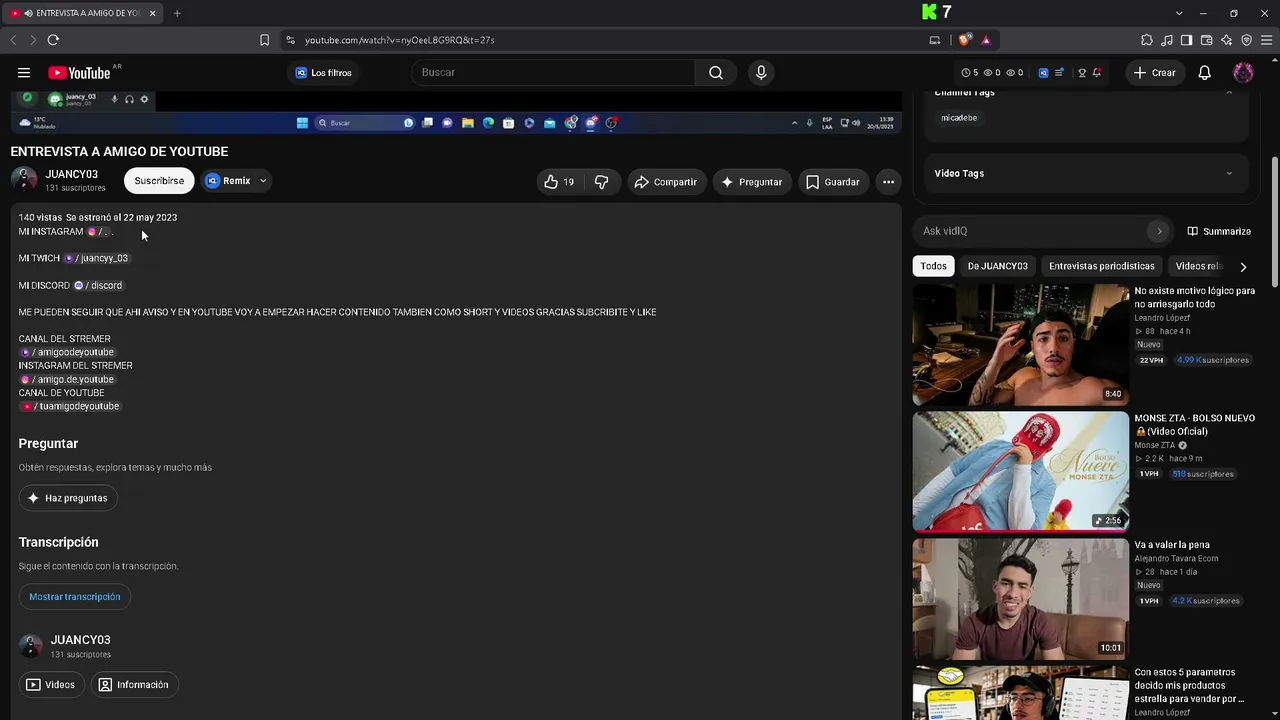Open the thumbnail with 10:01 duration
Viewport: 1280px width, 720px height.
(x=1021, y=599)
